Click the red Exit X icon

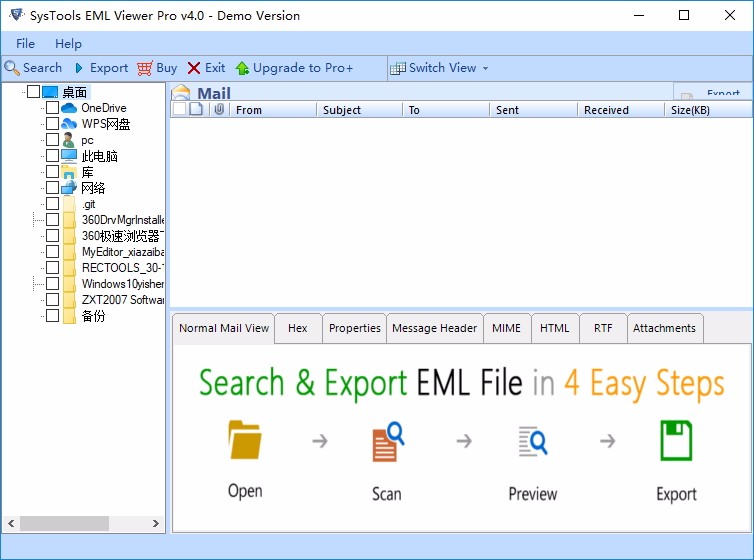(x=194, y=68)
